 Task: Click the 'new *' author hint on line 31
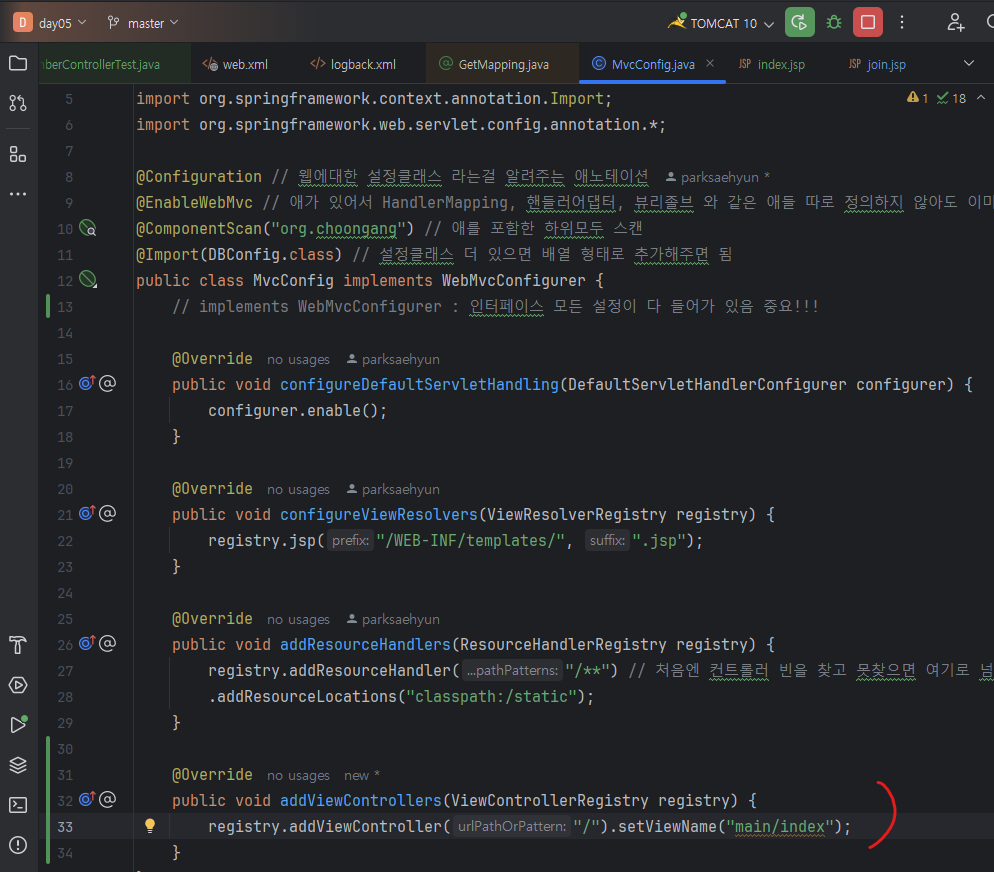(x=362, y=775)
